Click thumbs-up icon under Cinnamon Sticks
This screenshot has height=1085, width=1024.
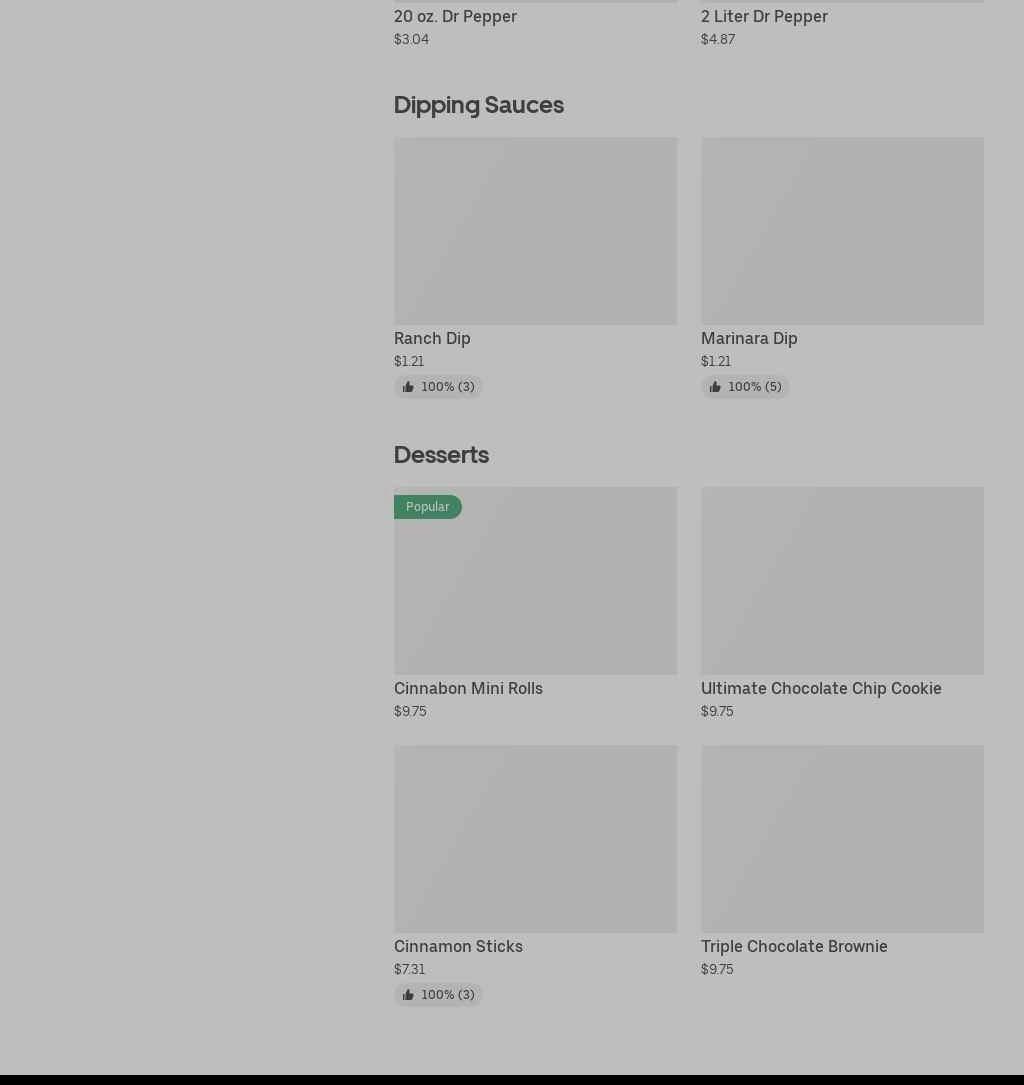tap(408, 995)
